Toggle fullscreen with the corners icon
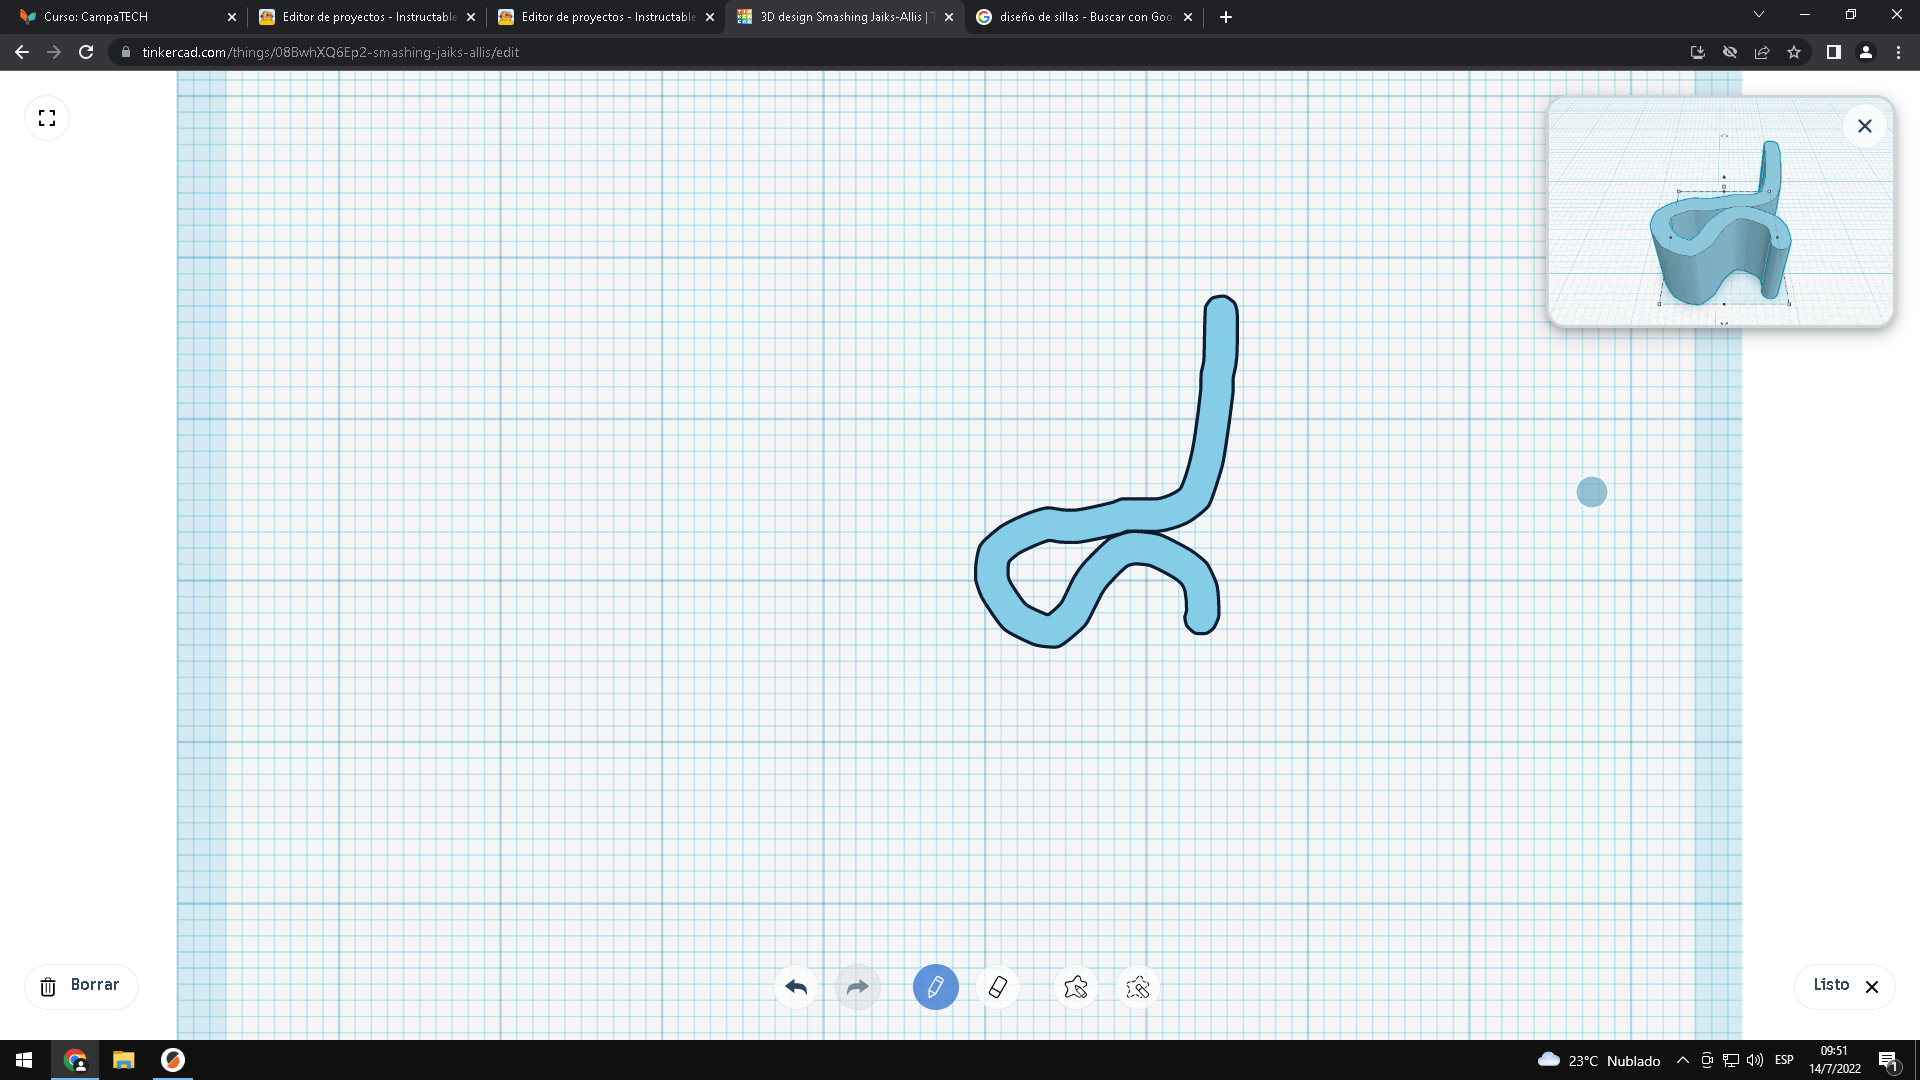The image size is (1920, 1080). [x=47, y=118]
